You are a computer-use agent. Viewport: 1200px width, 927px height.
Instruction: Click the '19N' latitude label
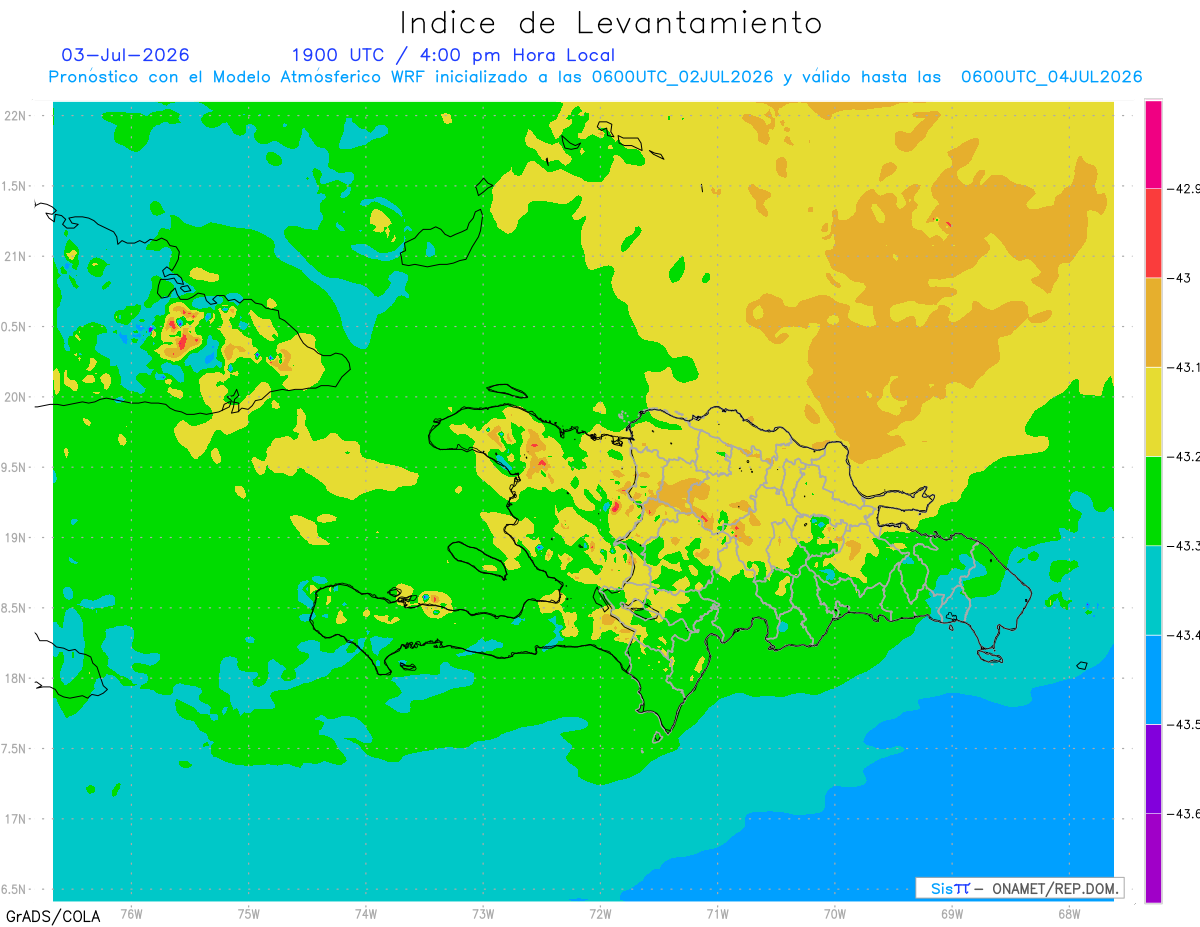tap(17, 538)
